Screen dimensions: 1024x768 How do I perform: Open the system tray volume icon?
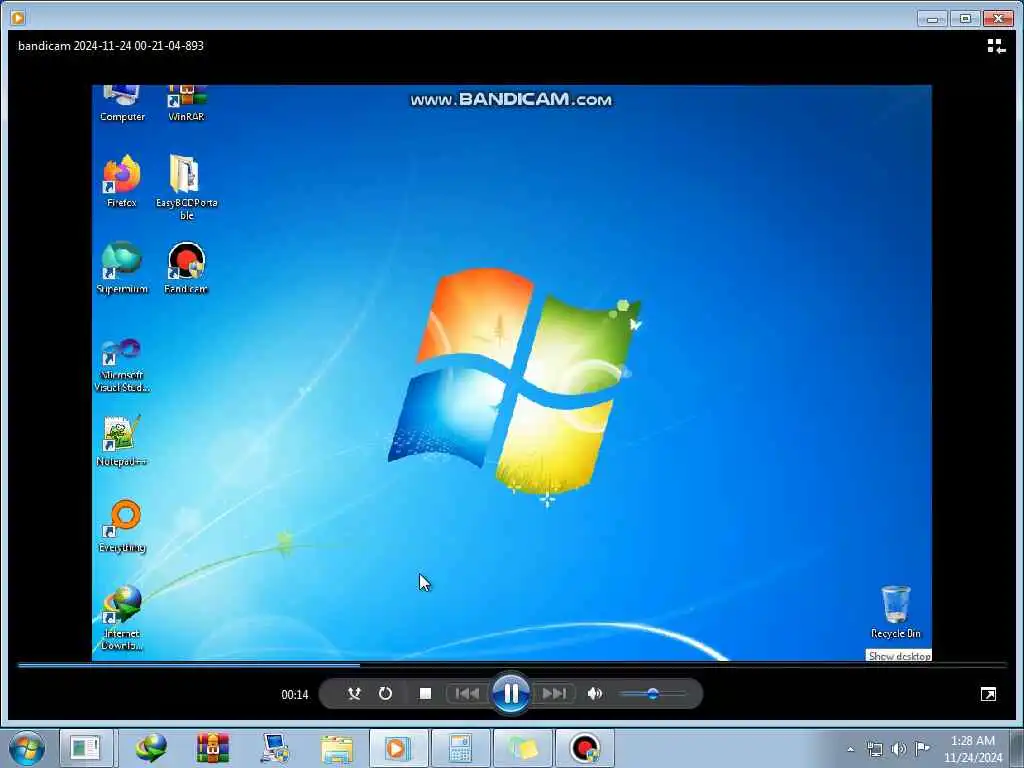pyautogui.click(x=899, y=749)
